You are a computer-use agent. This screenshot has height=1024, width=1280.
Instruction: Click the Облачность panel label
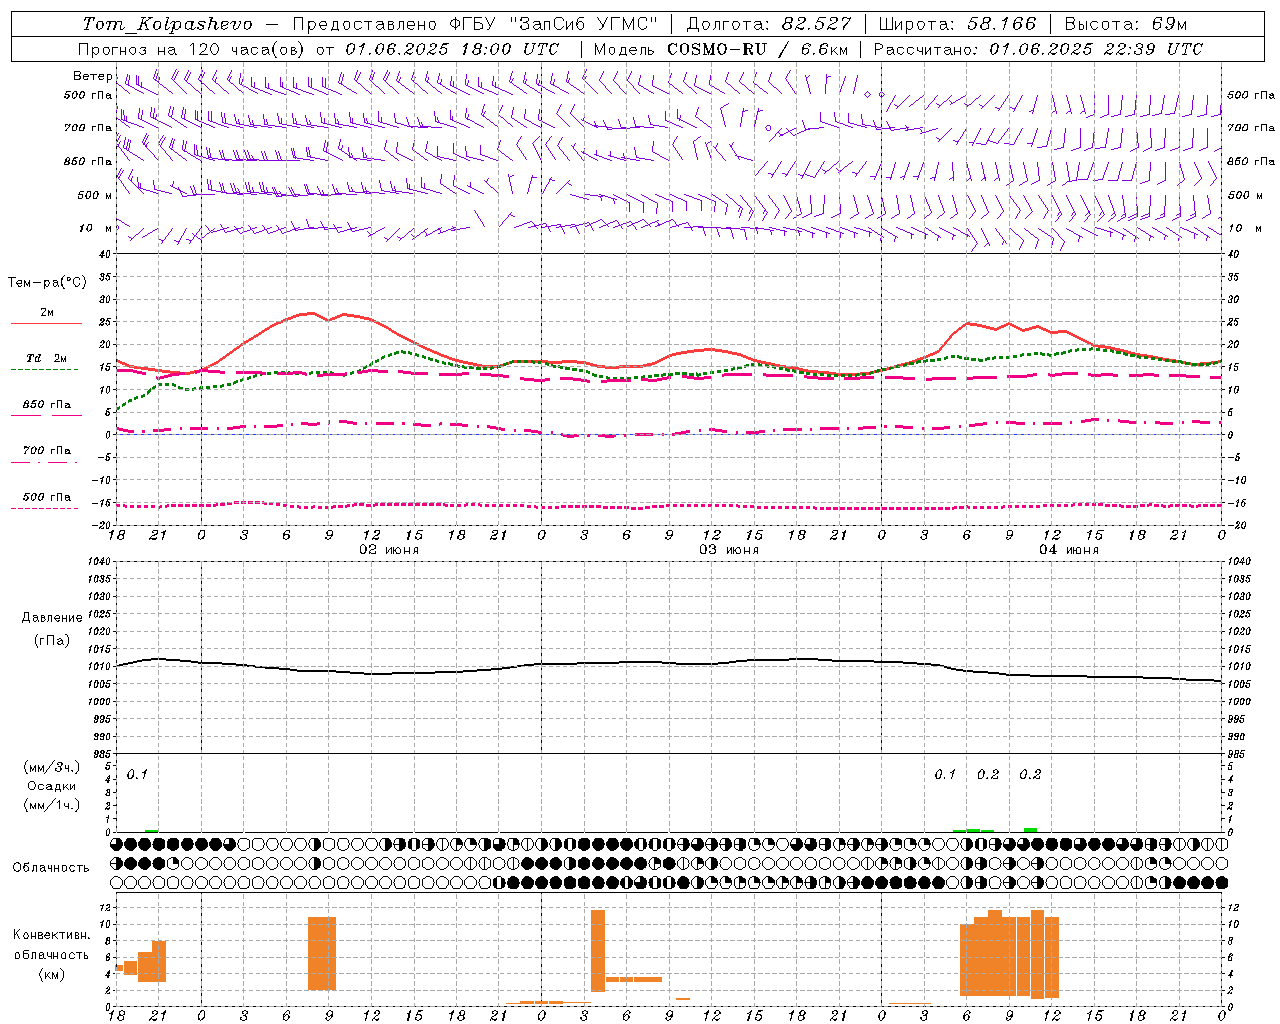click(x=50, y=867)
